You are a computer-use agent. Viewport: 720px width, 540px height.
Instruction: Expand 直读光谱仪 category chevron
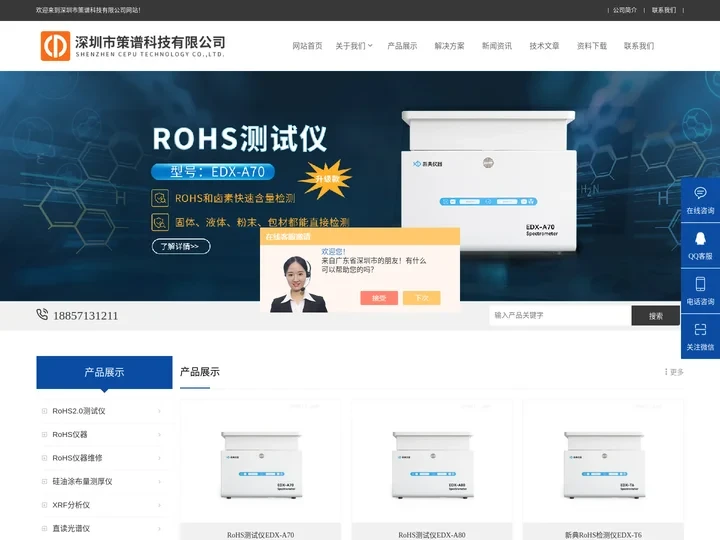click(159, 529)
